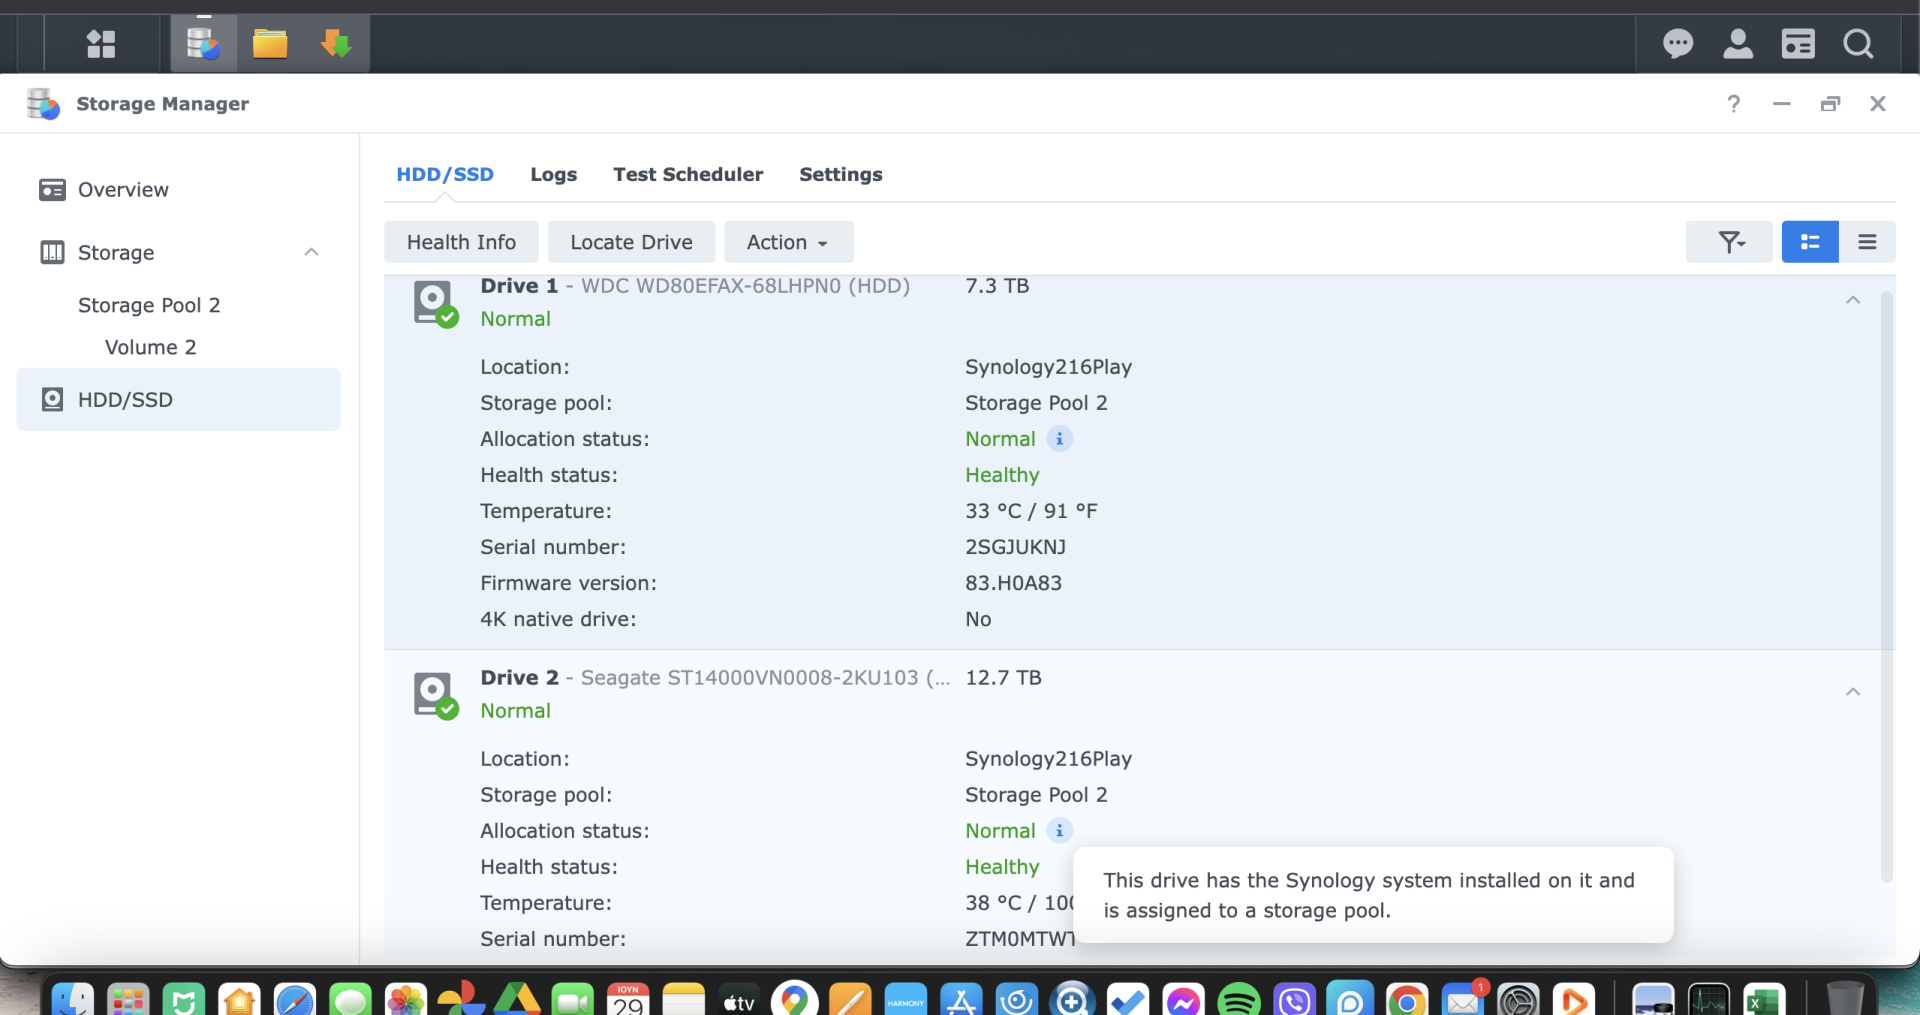Open the Action dropdown menu
This screenshot has height=1015, width=1920.
(788, 242)
